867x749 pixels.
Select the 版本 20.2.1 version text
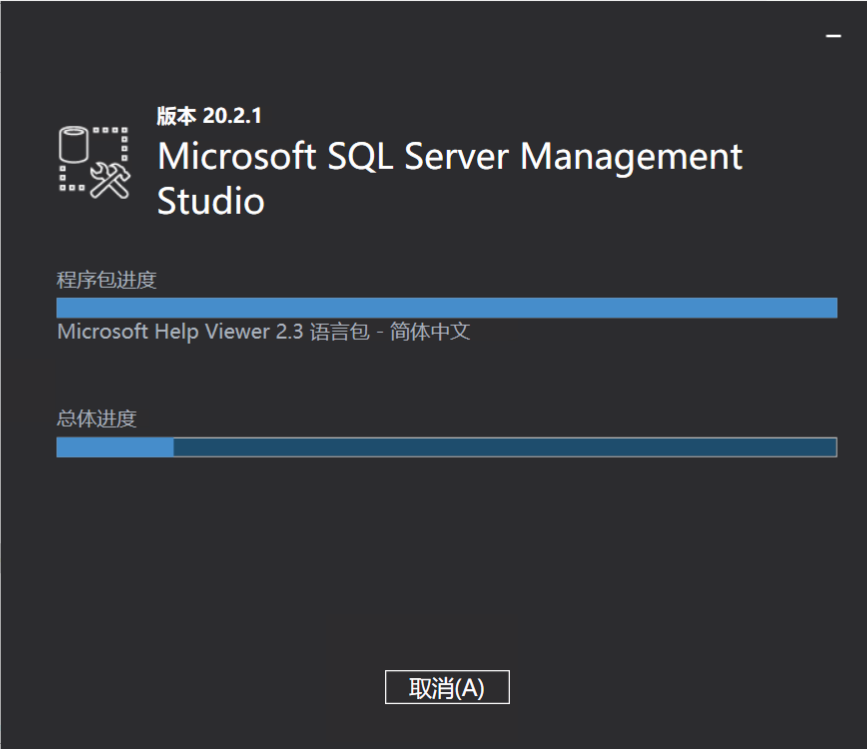(x=209, y=116)
